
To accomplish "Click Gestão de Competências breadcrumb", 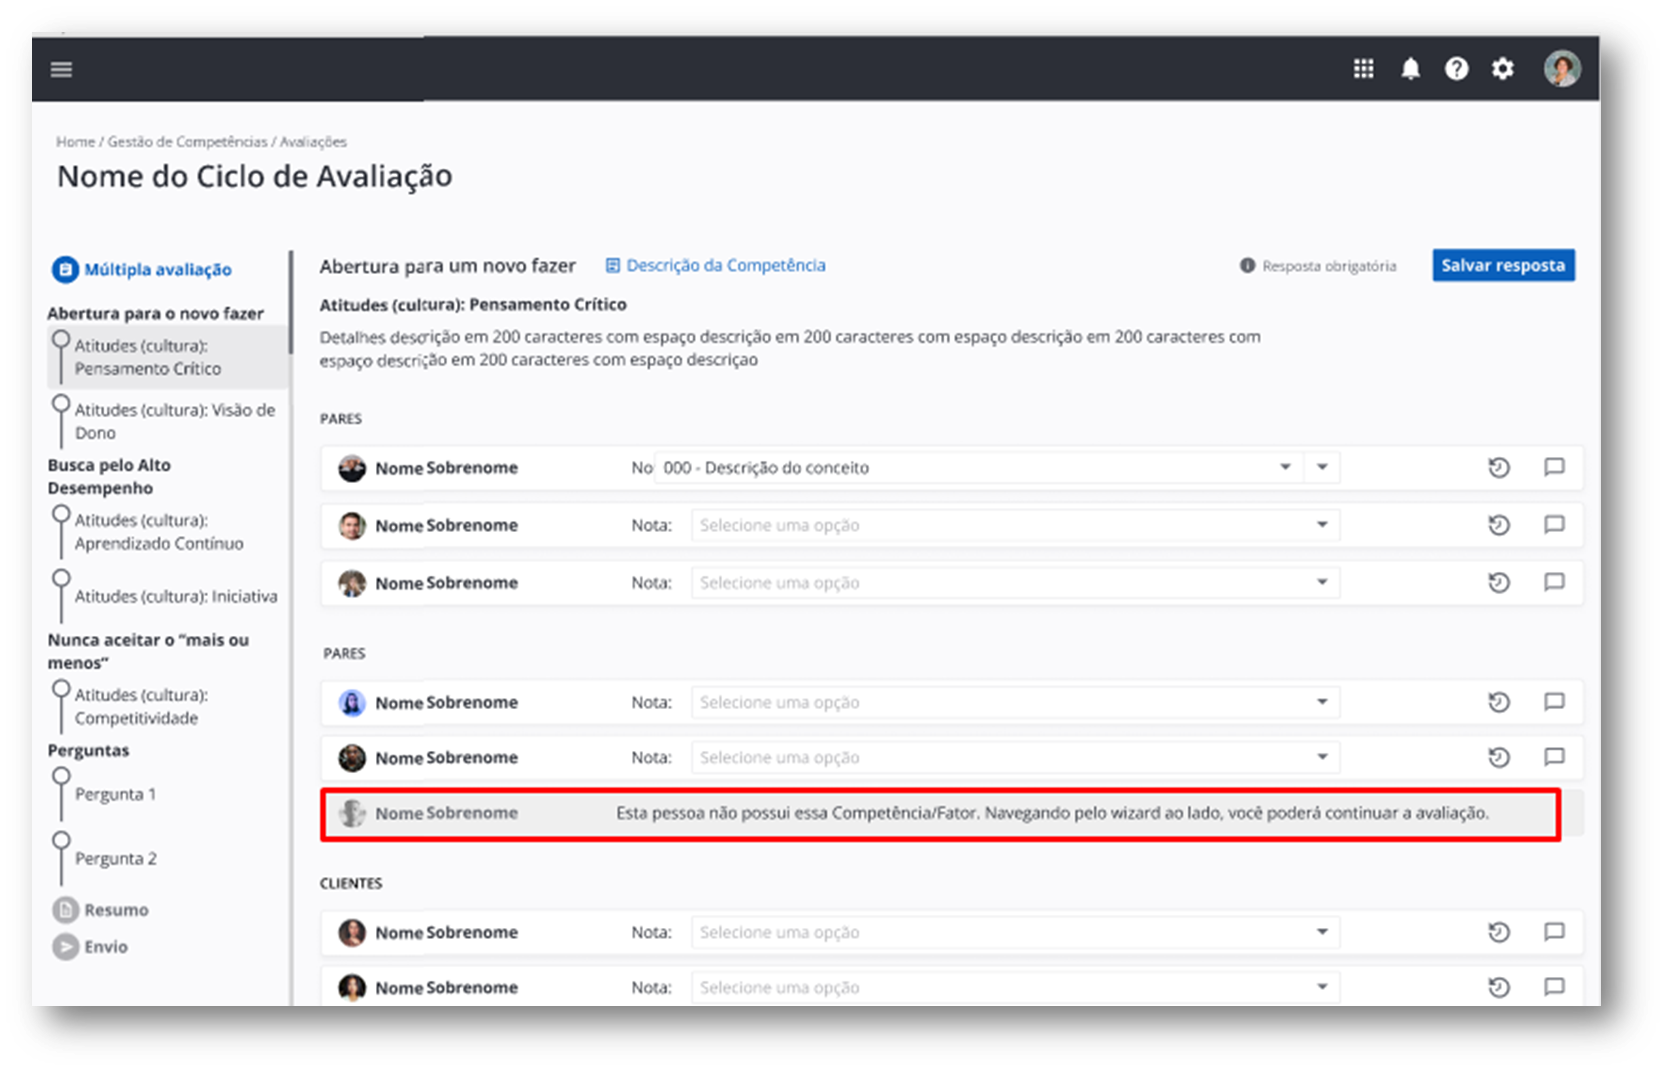I will tap(187, 142).
